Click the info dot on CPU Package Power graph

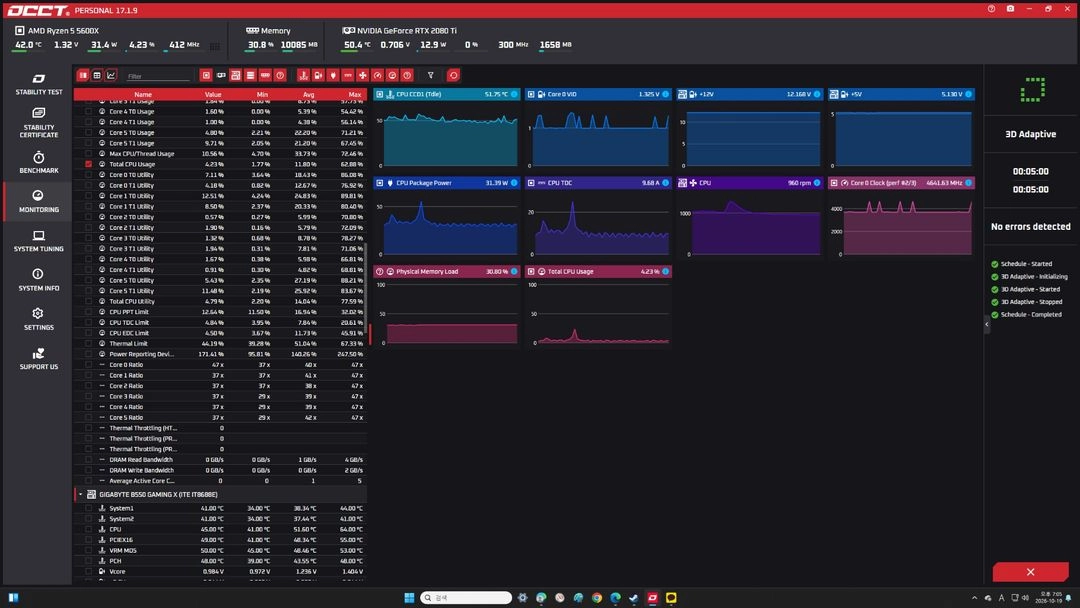(x=514, y=183)
